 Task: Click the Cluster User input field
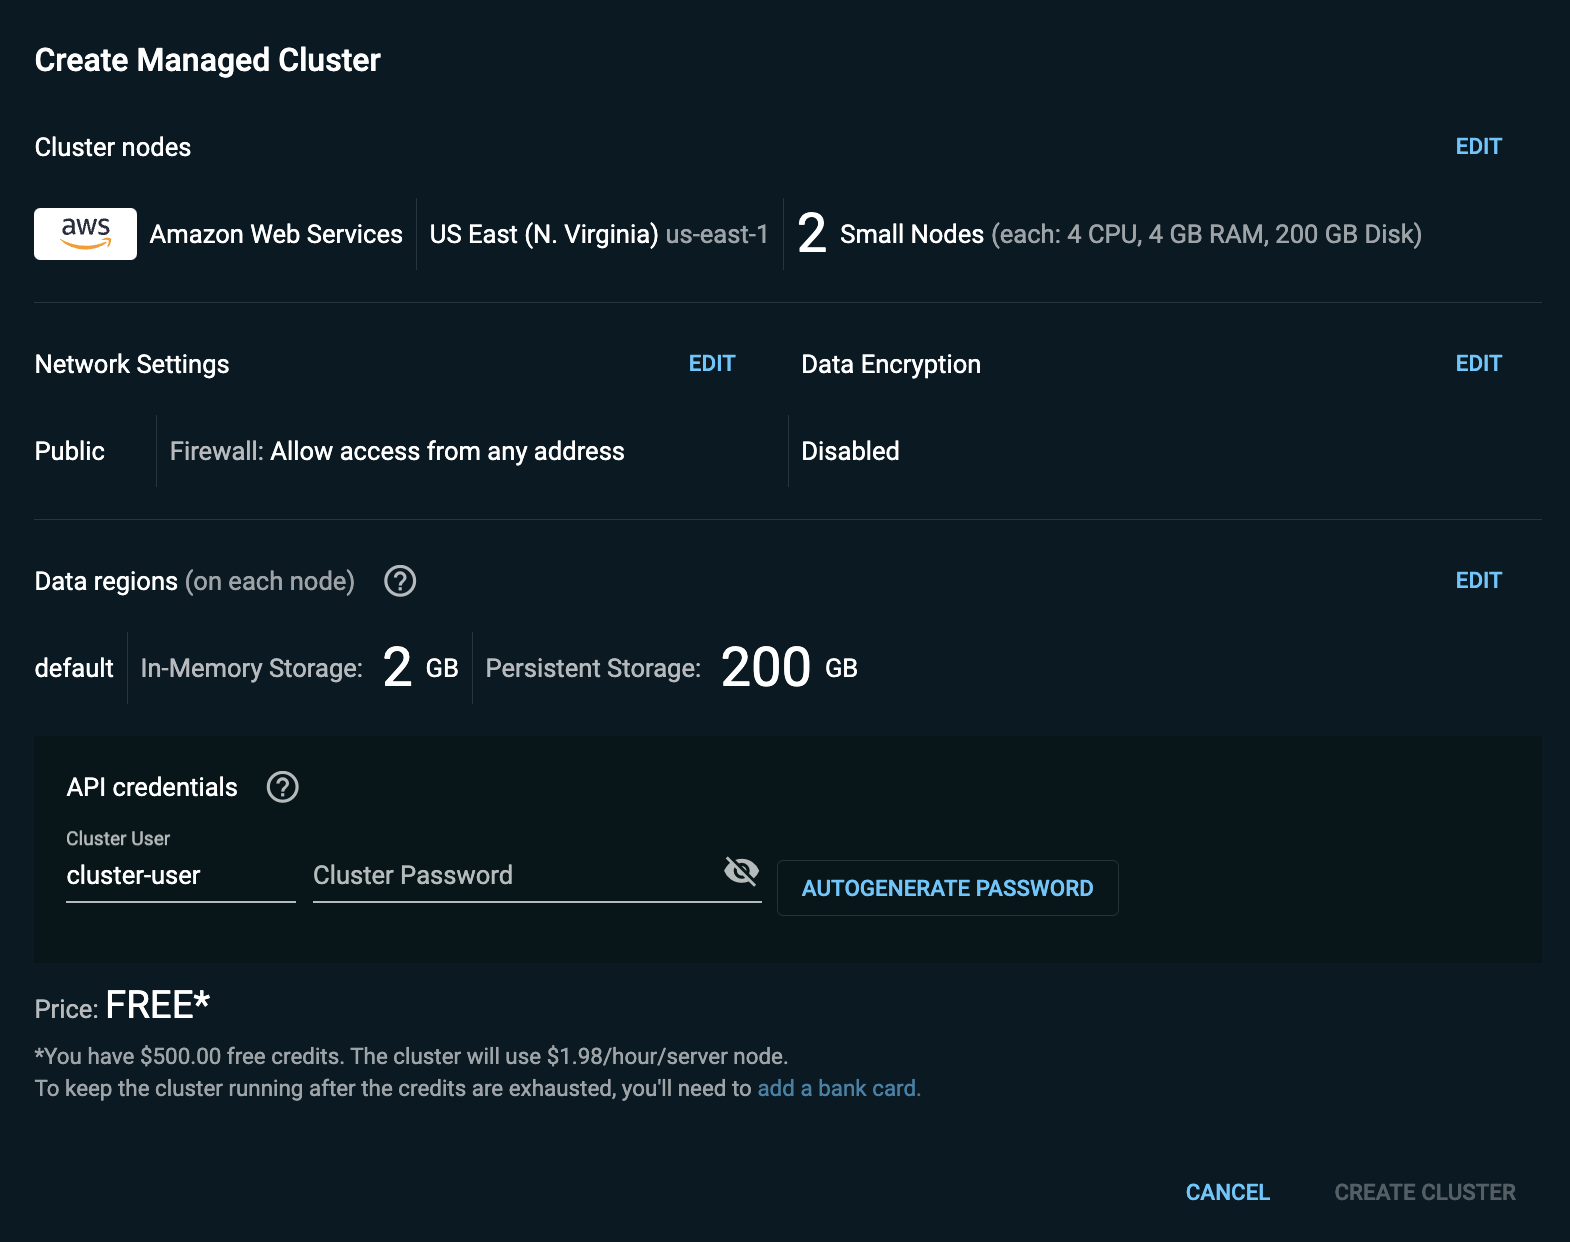[181, 876]
